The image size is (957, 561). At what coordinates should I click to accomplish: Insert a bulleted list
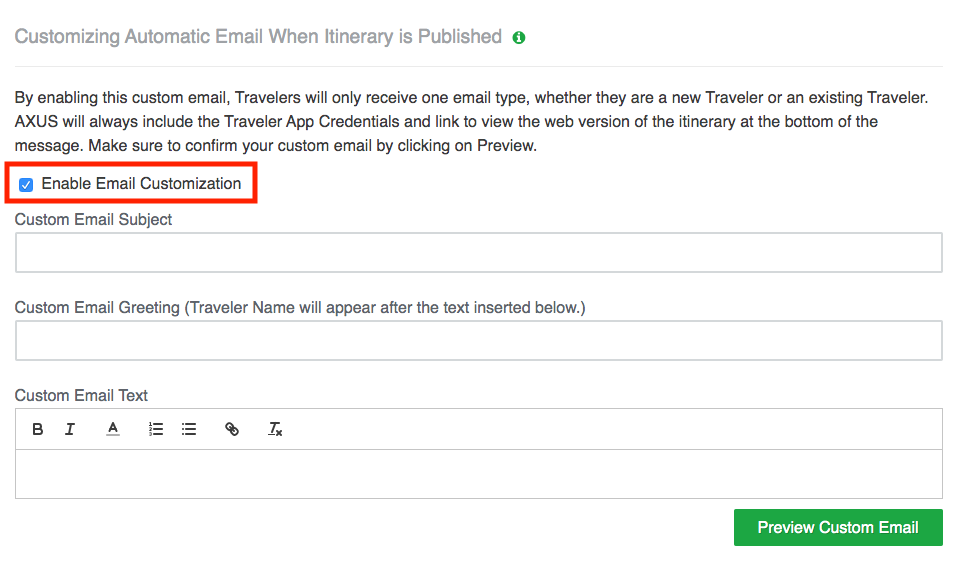click(189, 429)
